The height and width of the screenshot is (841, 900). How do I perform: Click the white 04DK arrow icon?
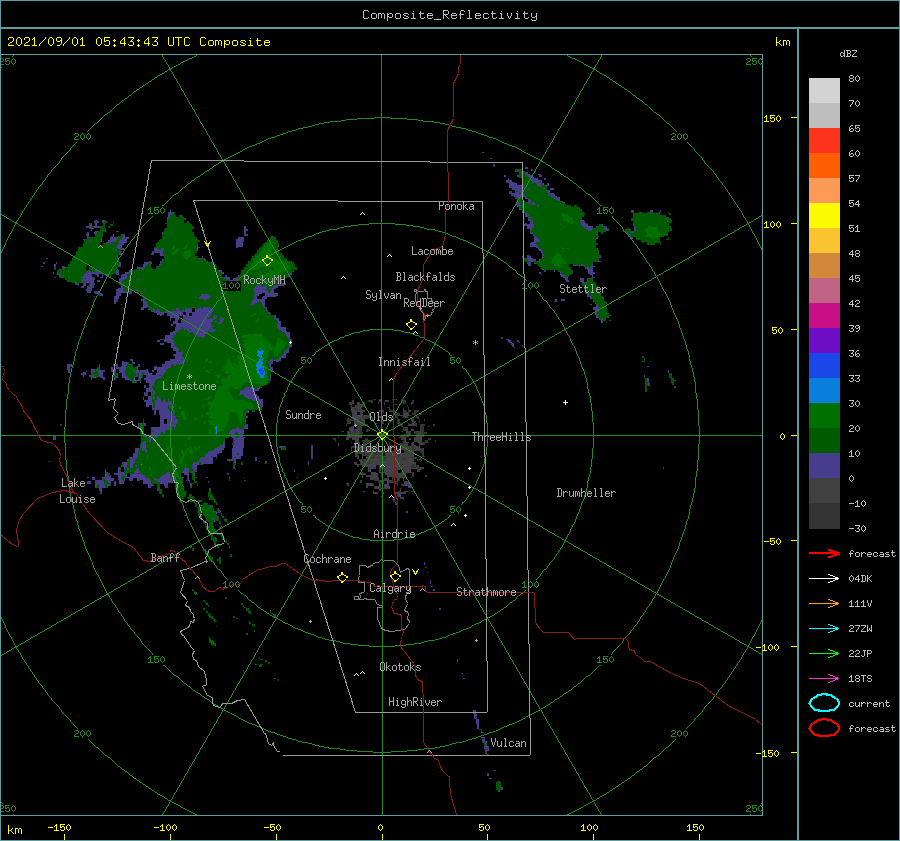[824, 579]
